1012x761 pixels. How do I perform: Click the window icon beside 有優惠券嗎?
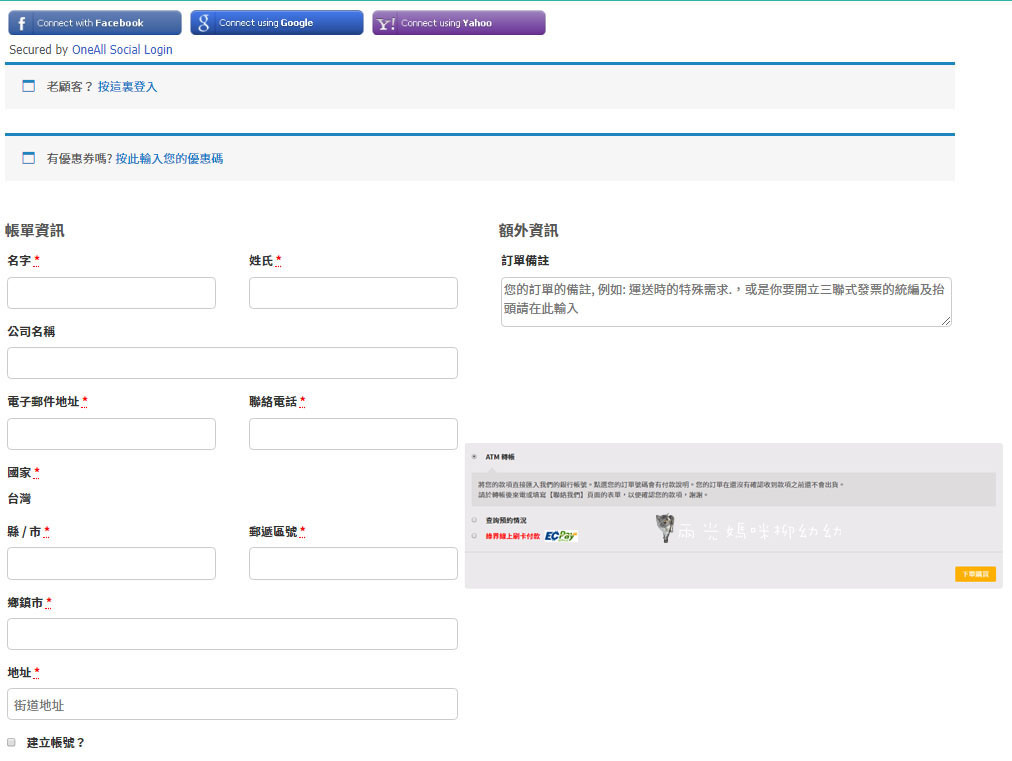[x=29, y=158]
